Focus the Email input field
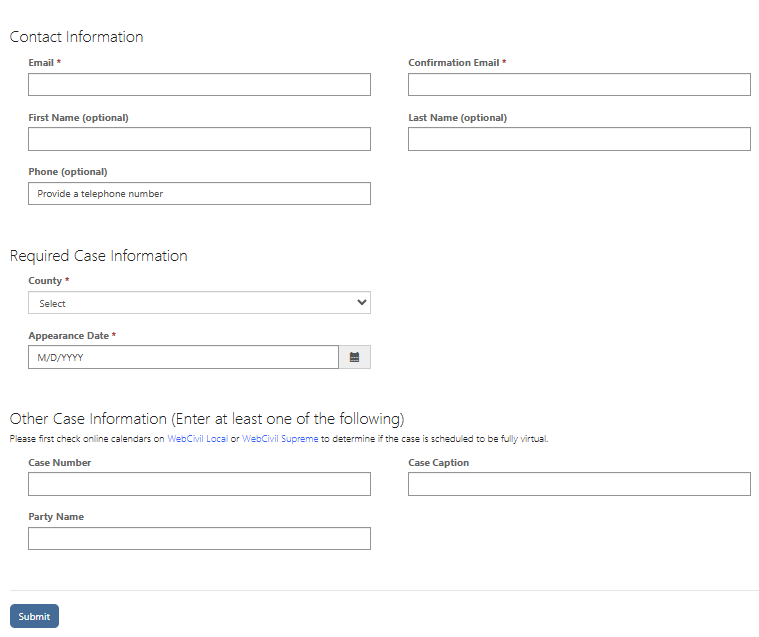The image size is (759, 637). (199, 85)
